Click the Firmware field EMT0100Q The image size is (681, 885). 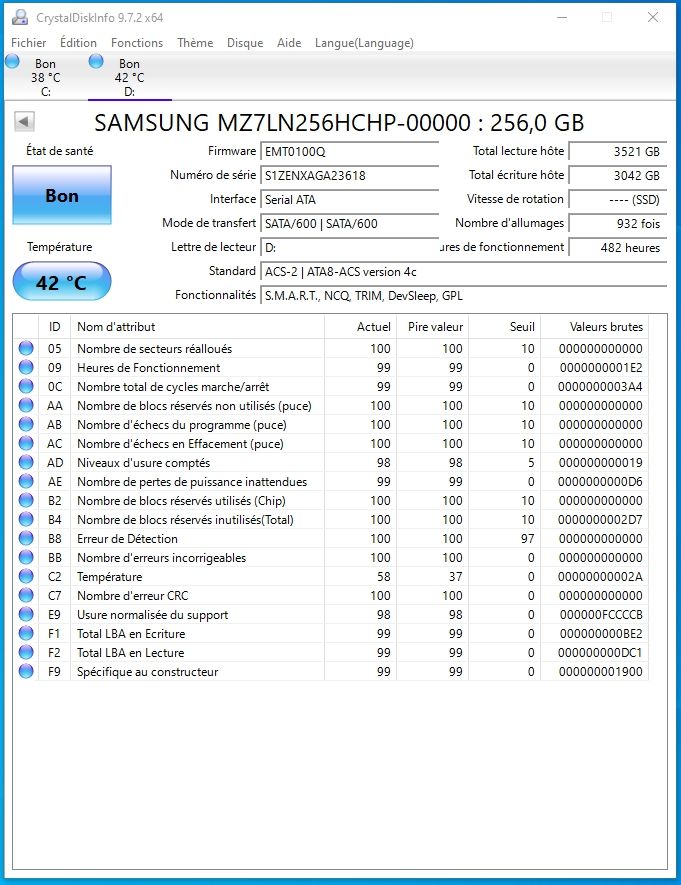(x=349, y=151)
